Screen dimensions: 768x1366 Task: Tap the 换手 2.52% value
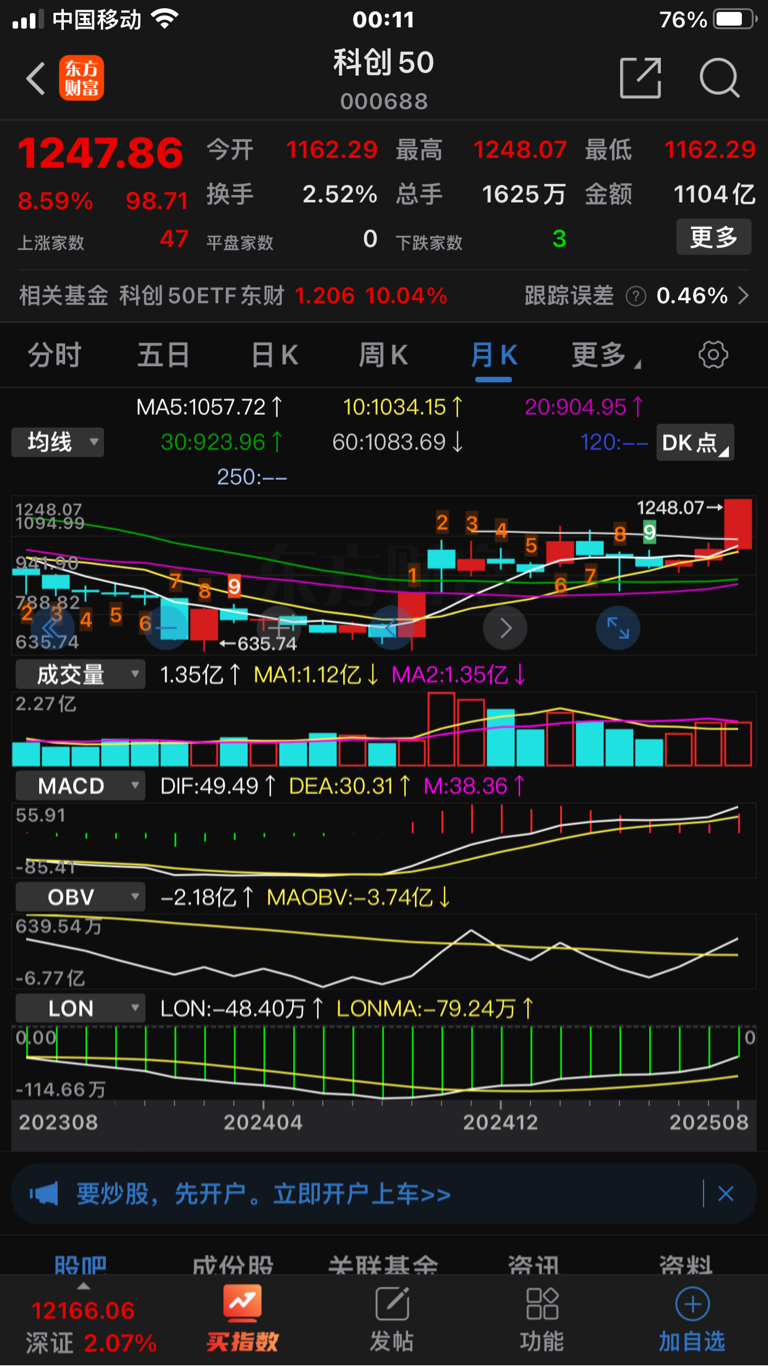click(340, 194)
